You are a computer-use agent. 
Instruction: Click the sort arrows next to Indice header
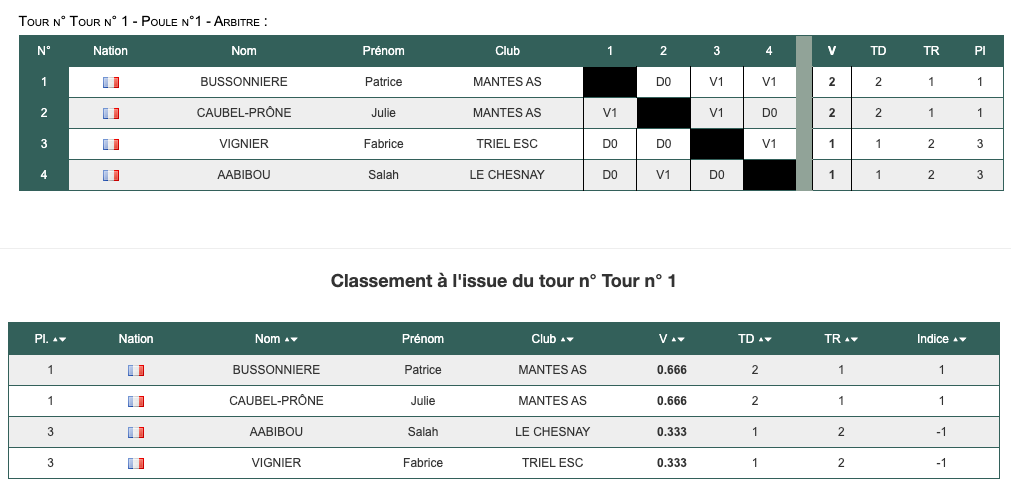(x=959, y=339)
